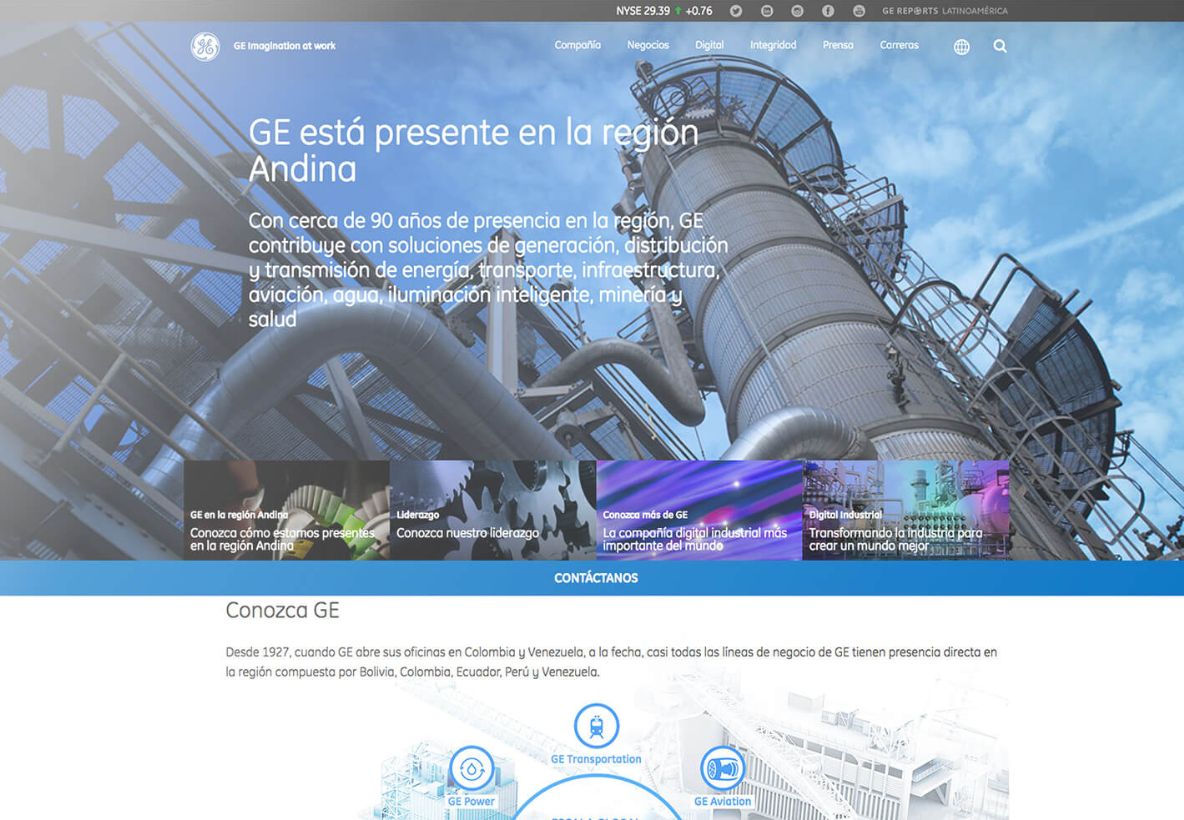Go to the Digital menu item
The height and width of the screenshot is (820, 1184).
(709, 45)
